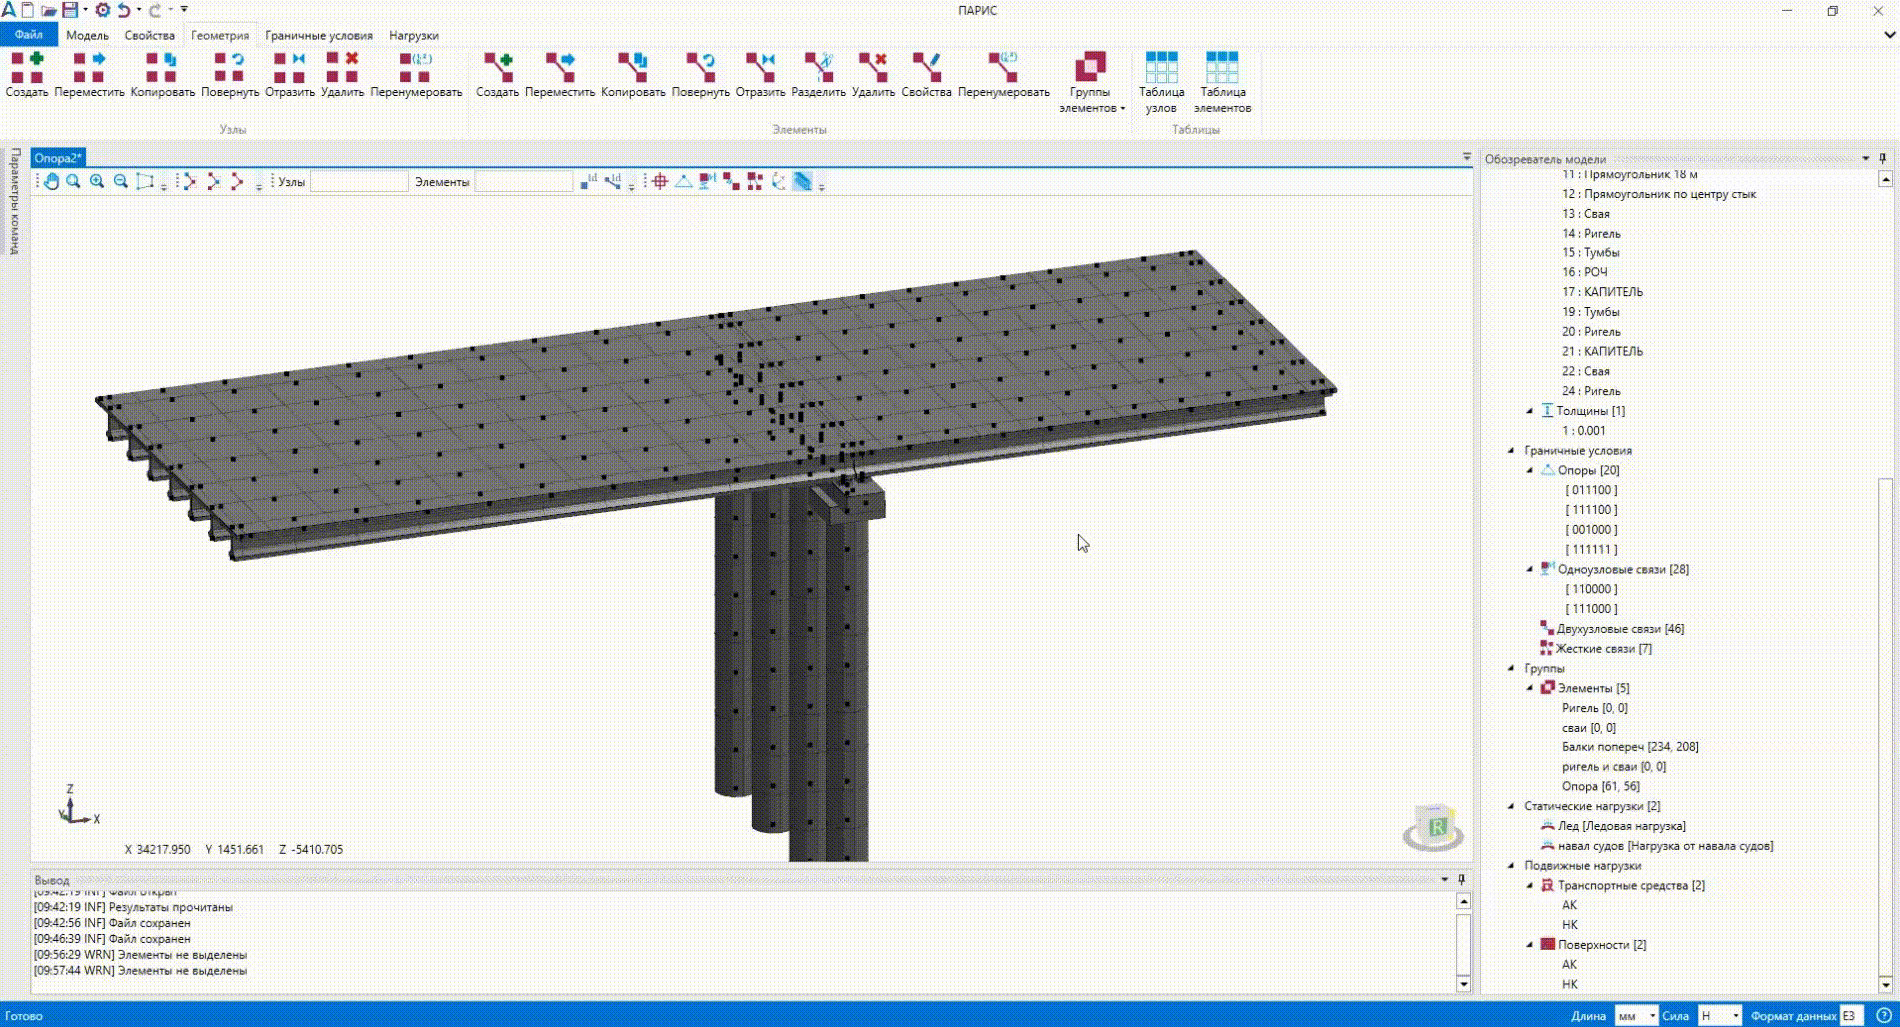This screenshot has height=1027, width=1900.
Task: Open Таблица узлов
Action: [1161, 82]
